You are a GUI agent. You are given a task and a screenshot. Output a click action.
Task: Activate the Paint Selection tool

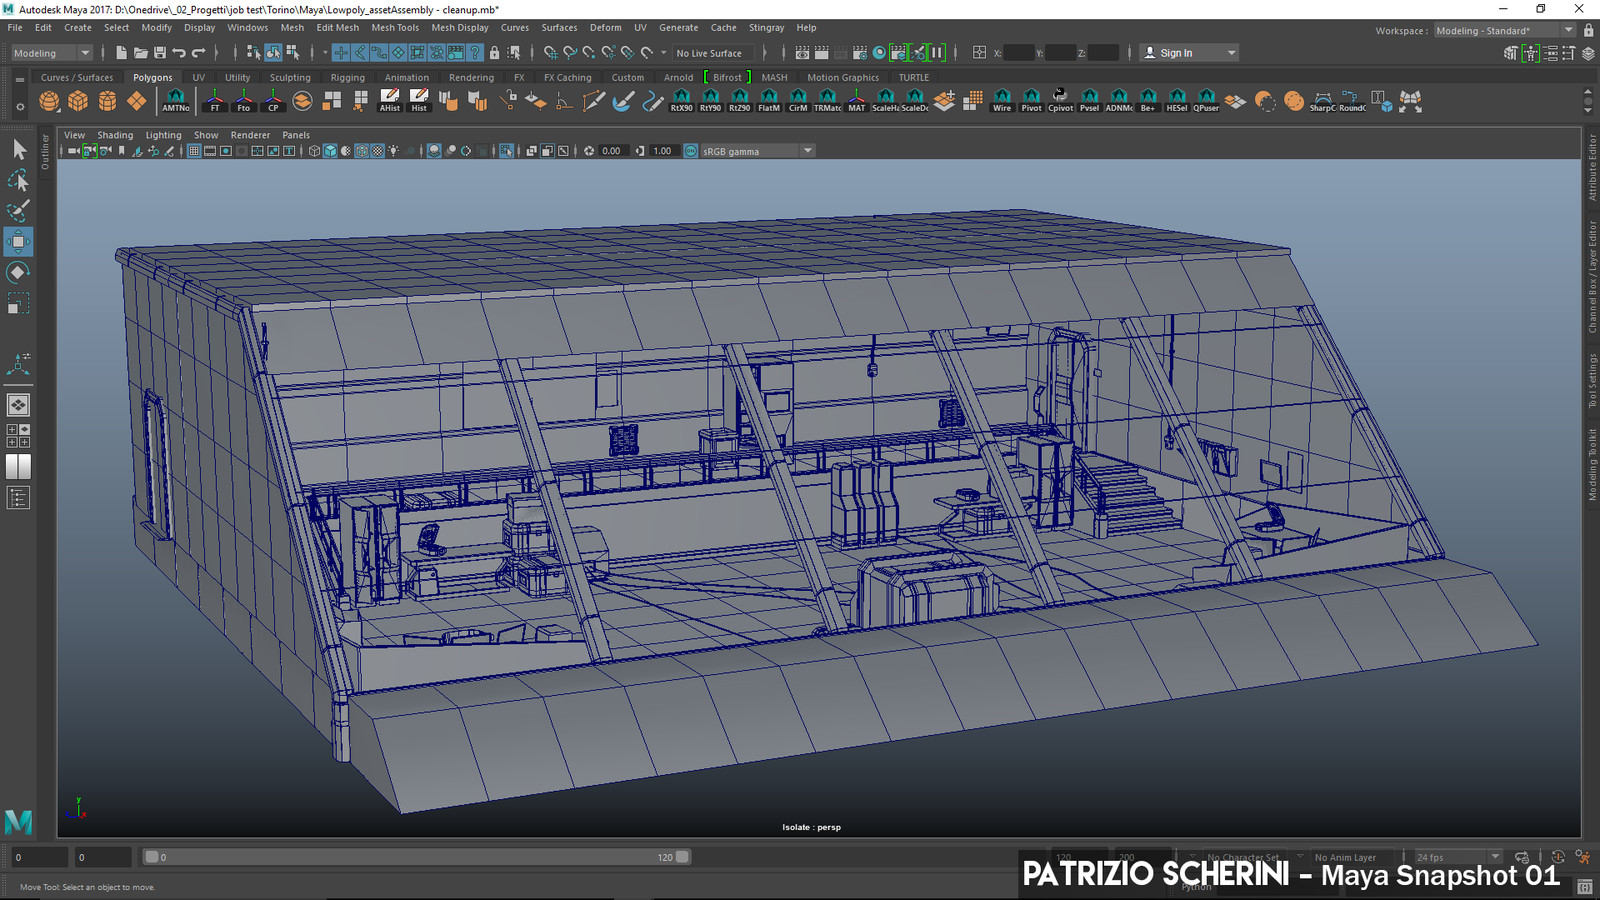coord(18,211)
